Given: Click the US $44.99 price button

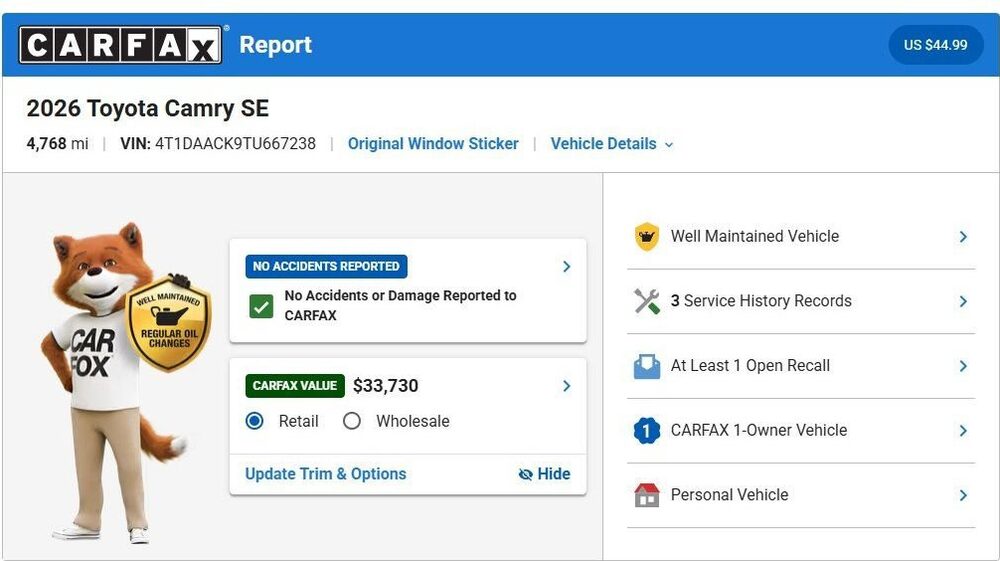Looking at the screenshot, I should coord(936,45).
